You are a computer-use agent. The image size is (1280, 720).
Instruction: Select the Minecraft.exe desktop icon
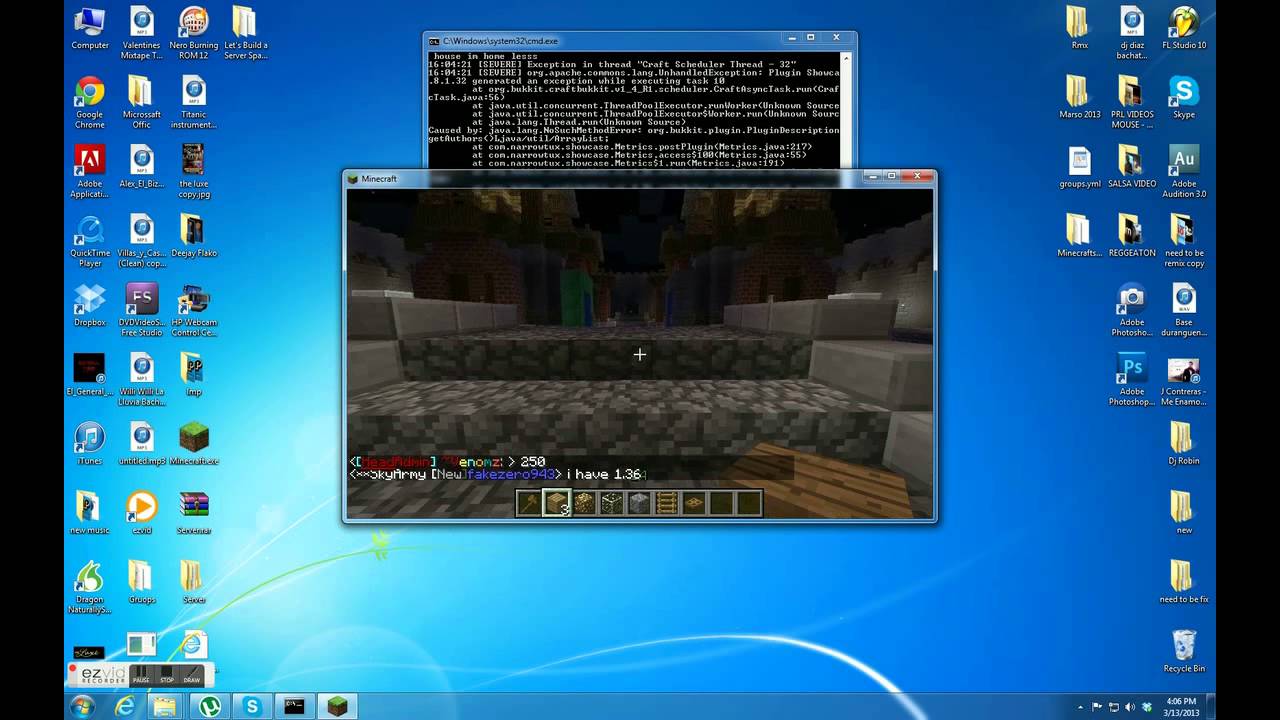pos(194,443)
